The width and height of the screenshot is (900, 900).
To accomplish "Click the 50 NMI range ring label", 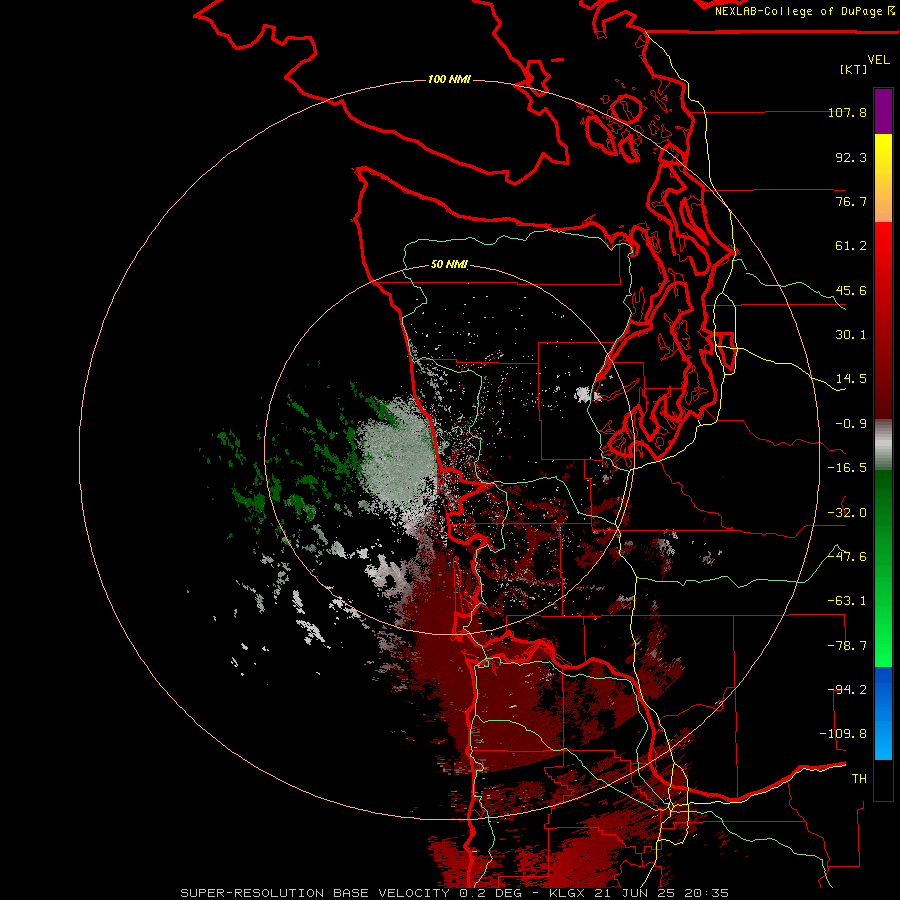I will tap(449, 265).
